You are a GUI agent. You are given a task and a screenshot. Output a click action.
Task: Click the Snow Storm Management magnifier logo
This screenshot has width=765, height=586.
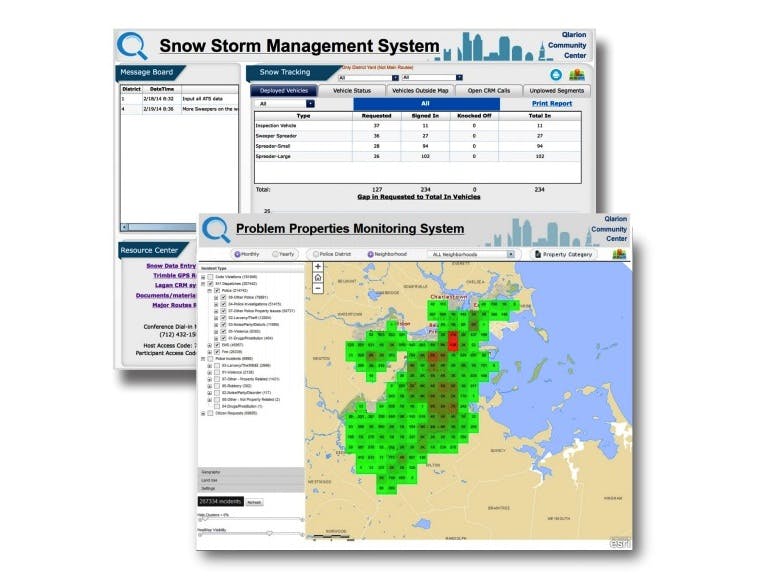click(133, 46)
